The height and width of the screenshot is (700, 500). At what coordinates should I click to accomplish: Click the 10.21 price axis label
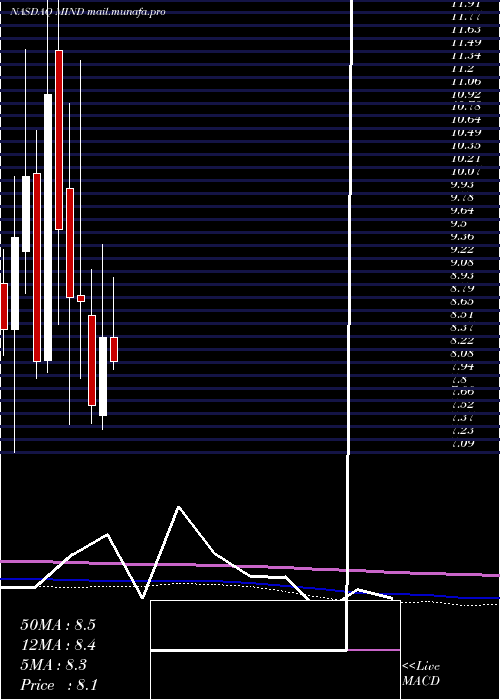[x=466, y=158]
